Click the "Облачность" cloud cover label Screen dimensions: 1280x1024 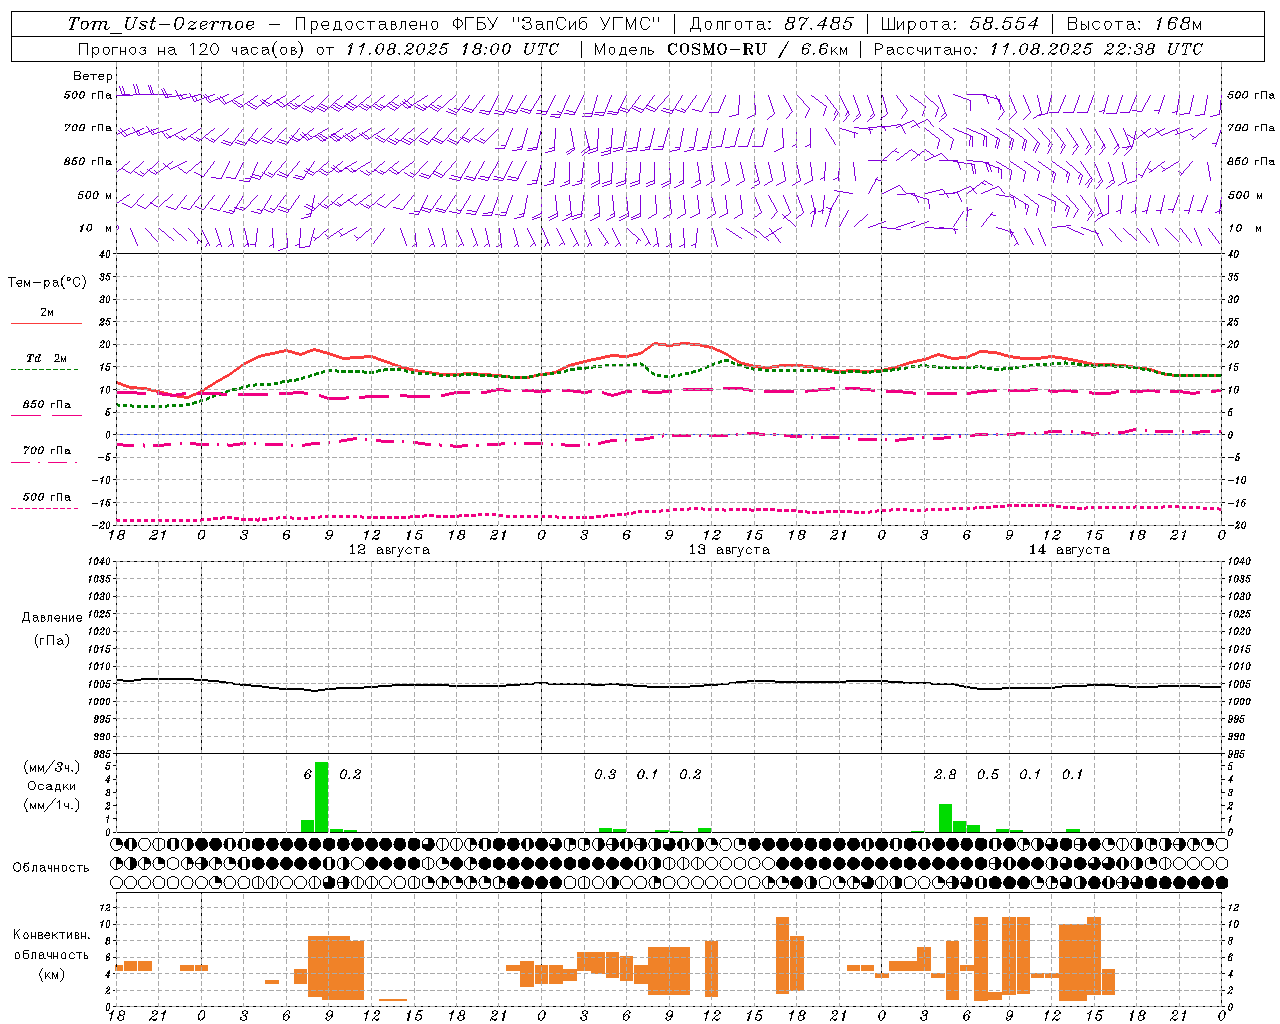(51, 868)
